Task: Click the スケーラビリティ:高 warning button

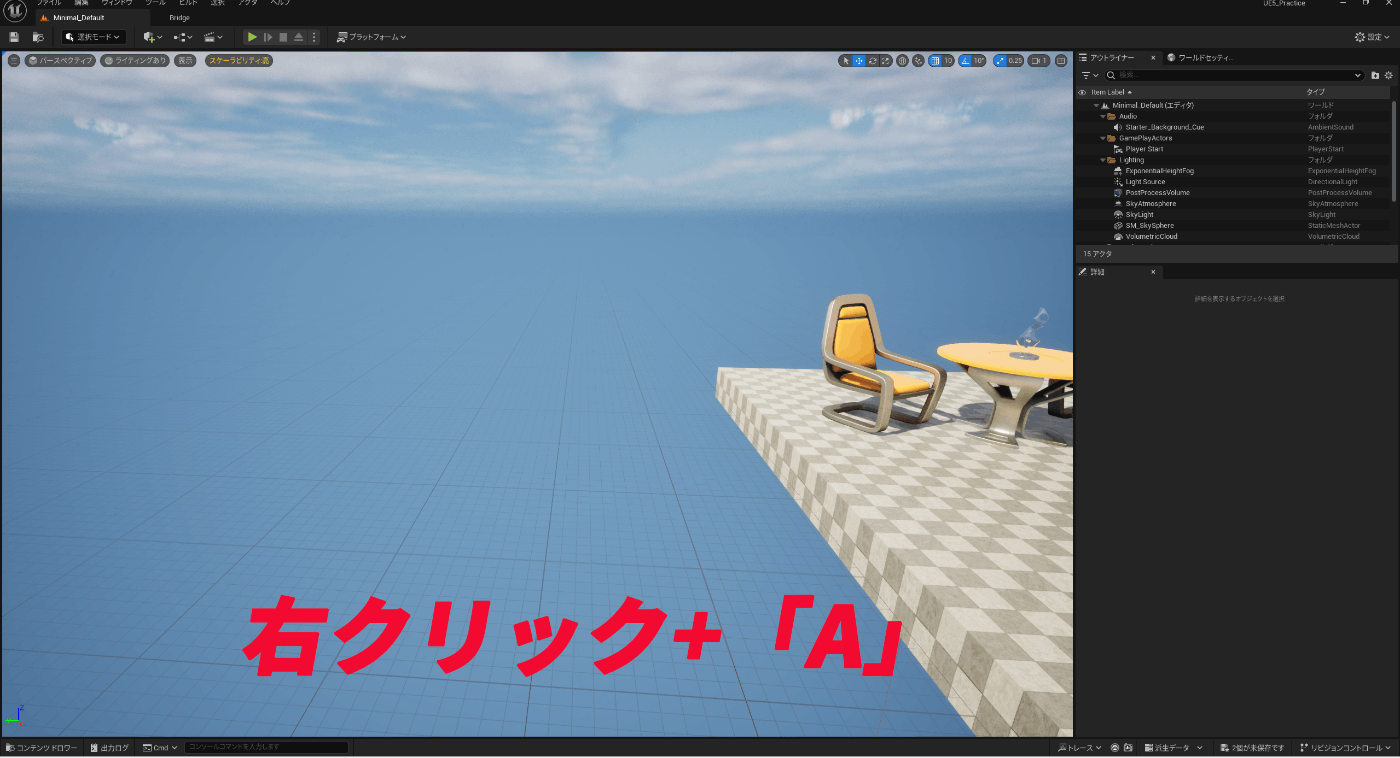Action: pos(239,60)
